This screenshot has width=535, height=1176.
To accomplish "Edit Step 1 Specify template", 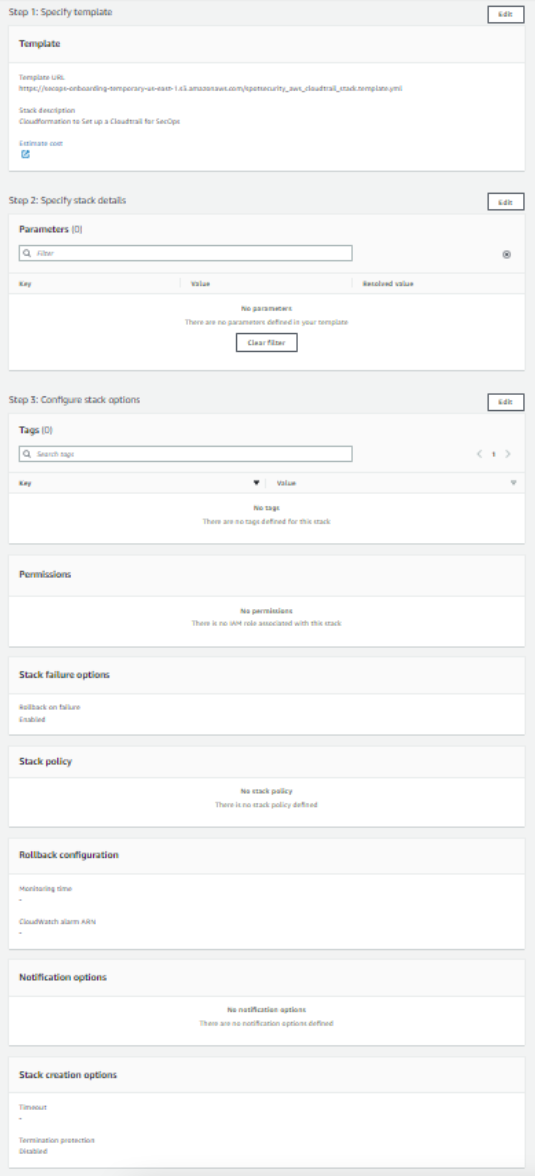I will (506, 14).
